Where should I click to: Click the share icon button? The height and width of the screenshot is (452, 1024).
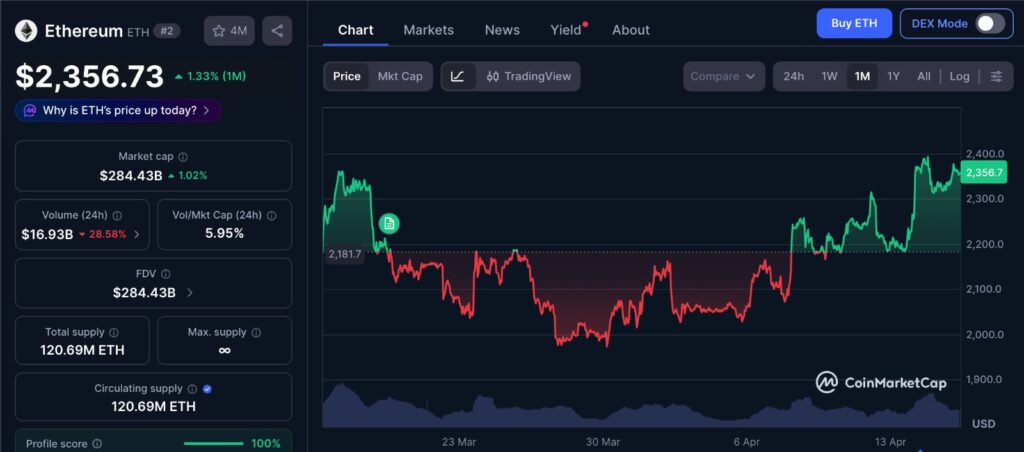[277, 31]
